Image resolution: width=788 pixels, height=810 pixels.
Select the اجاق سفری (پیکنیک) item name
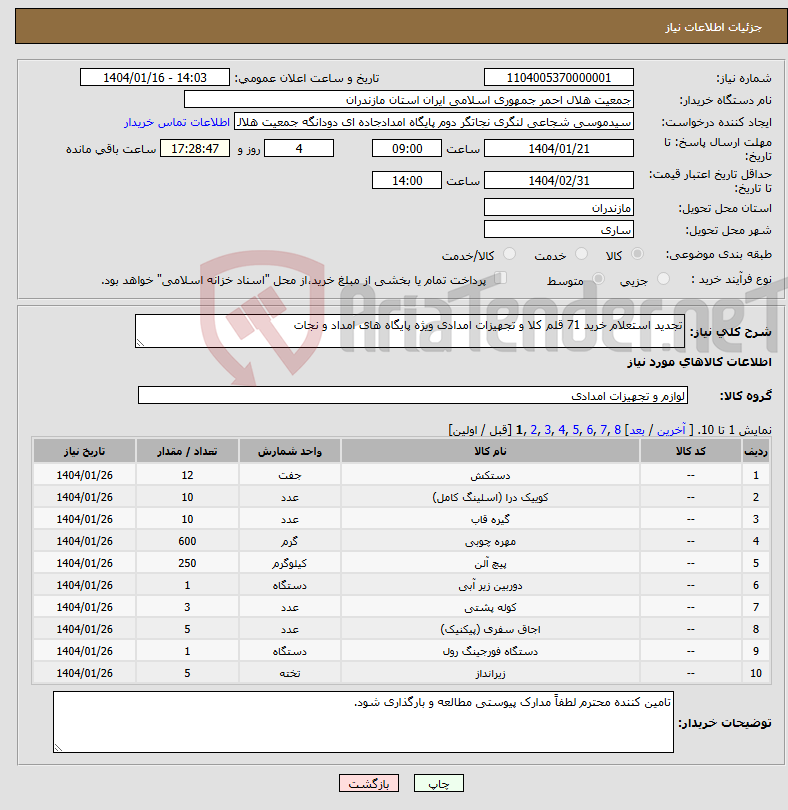490,629
